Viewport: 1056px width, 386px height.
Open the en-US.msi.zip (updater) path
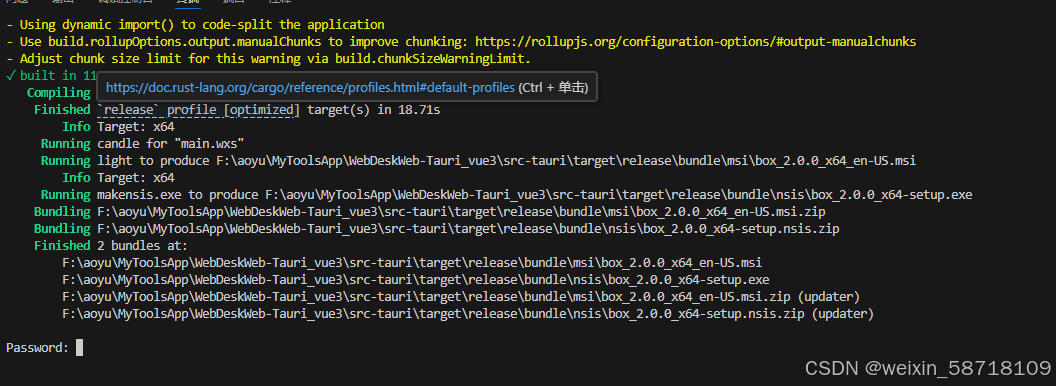point(427,296)
